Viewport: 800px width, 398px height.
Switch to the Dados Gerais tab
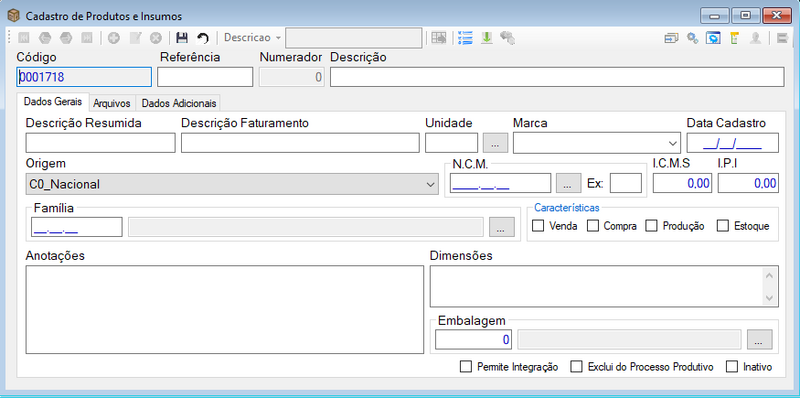(x=53, y=102)
